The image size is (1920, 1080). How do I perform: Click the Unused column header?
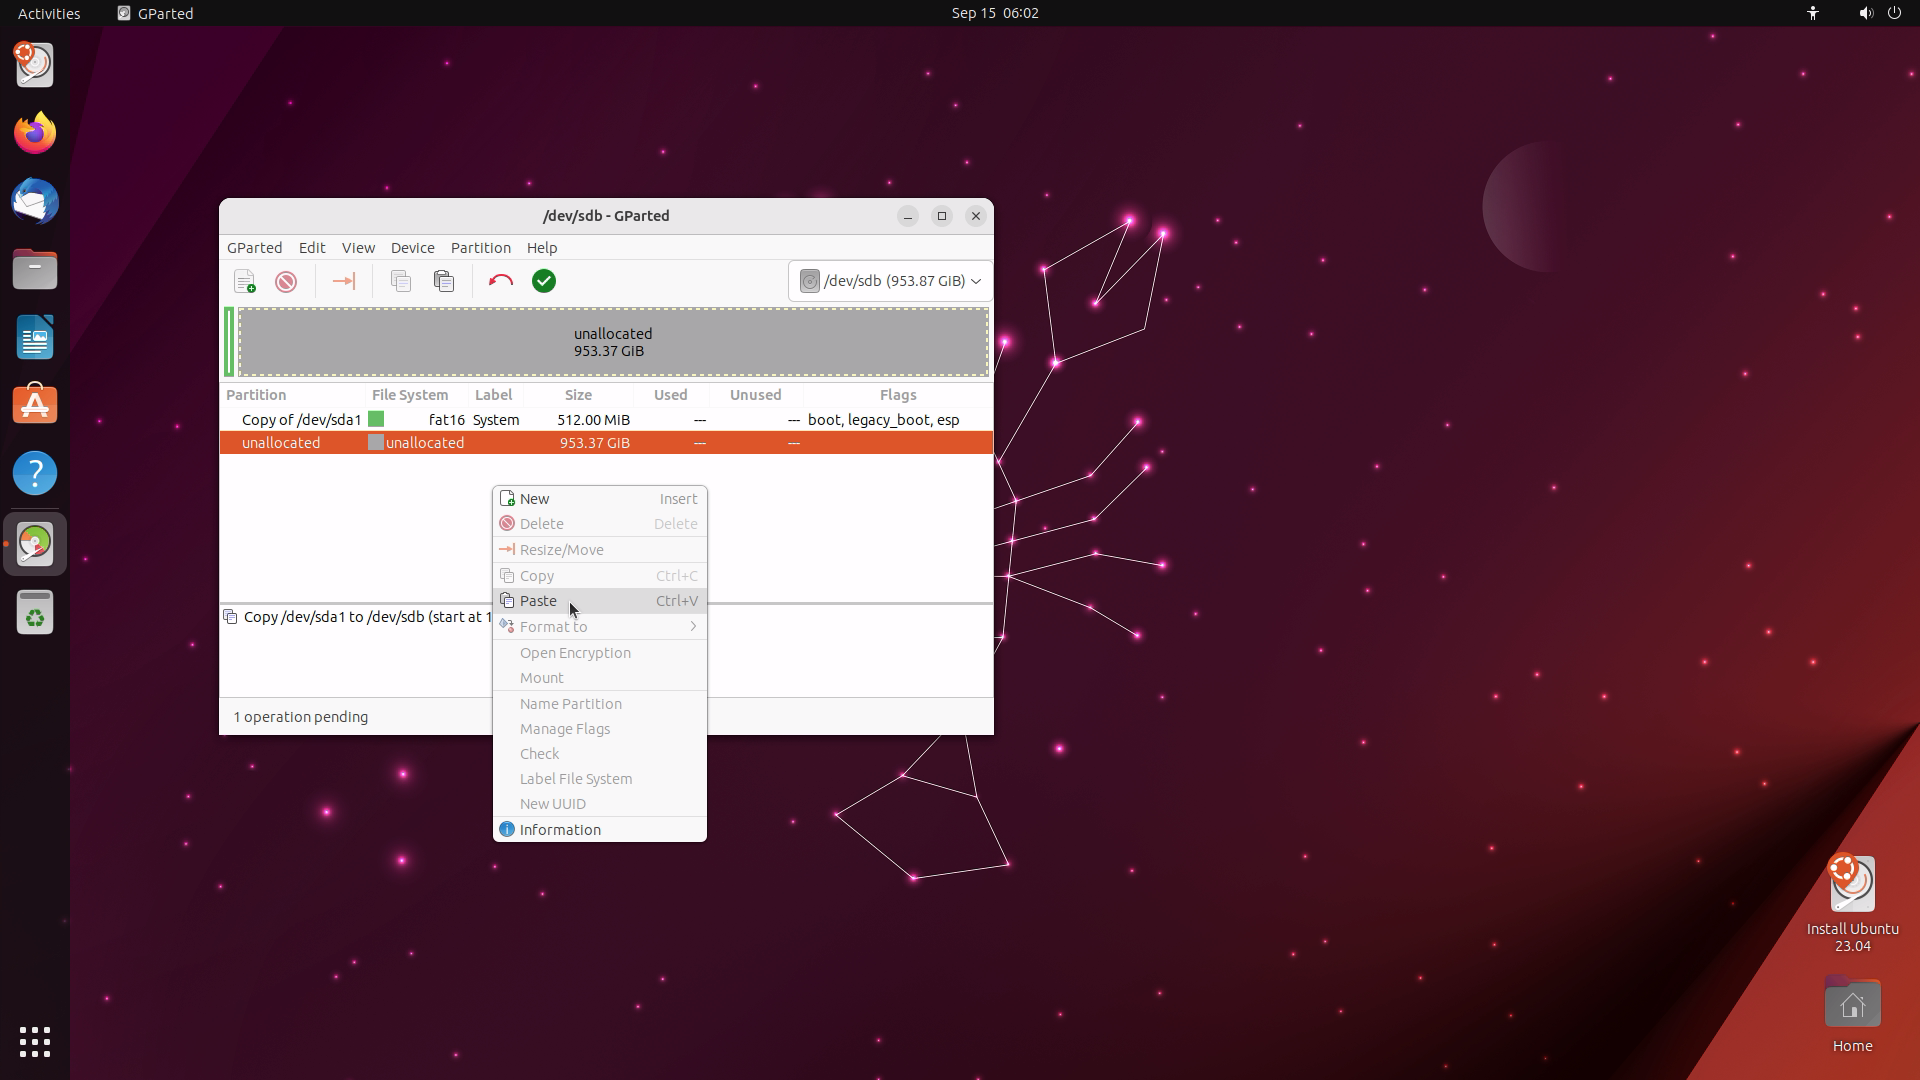coord(756,395)
